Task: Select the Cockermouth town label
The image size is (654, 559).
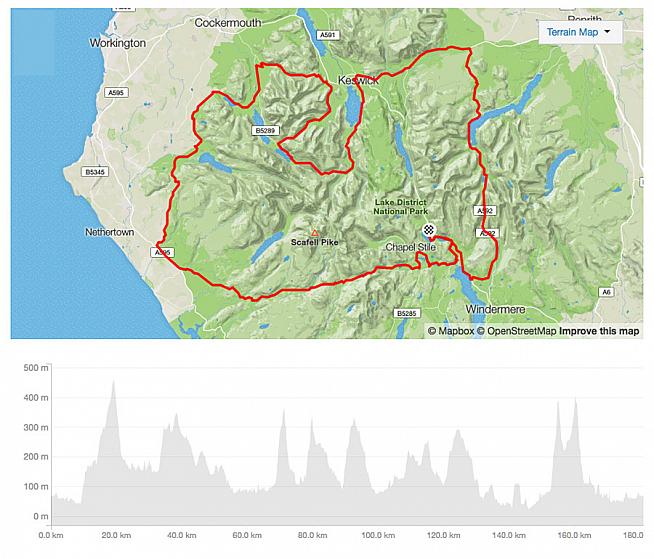Action: (227, 22)
